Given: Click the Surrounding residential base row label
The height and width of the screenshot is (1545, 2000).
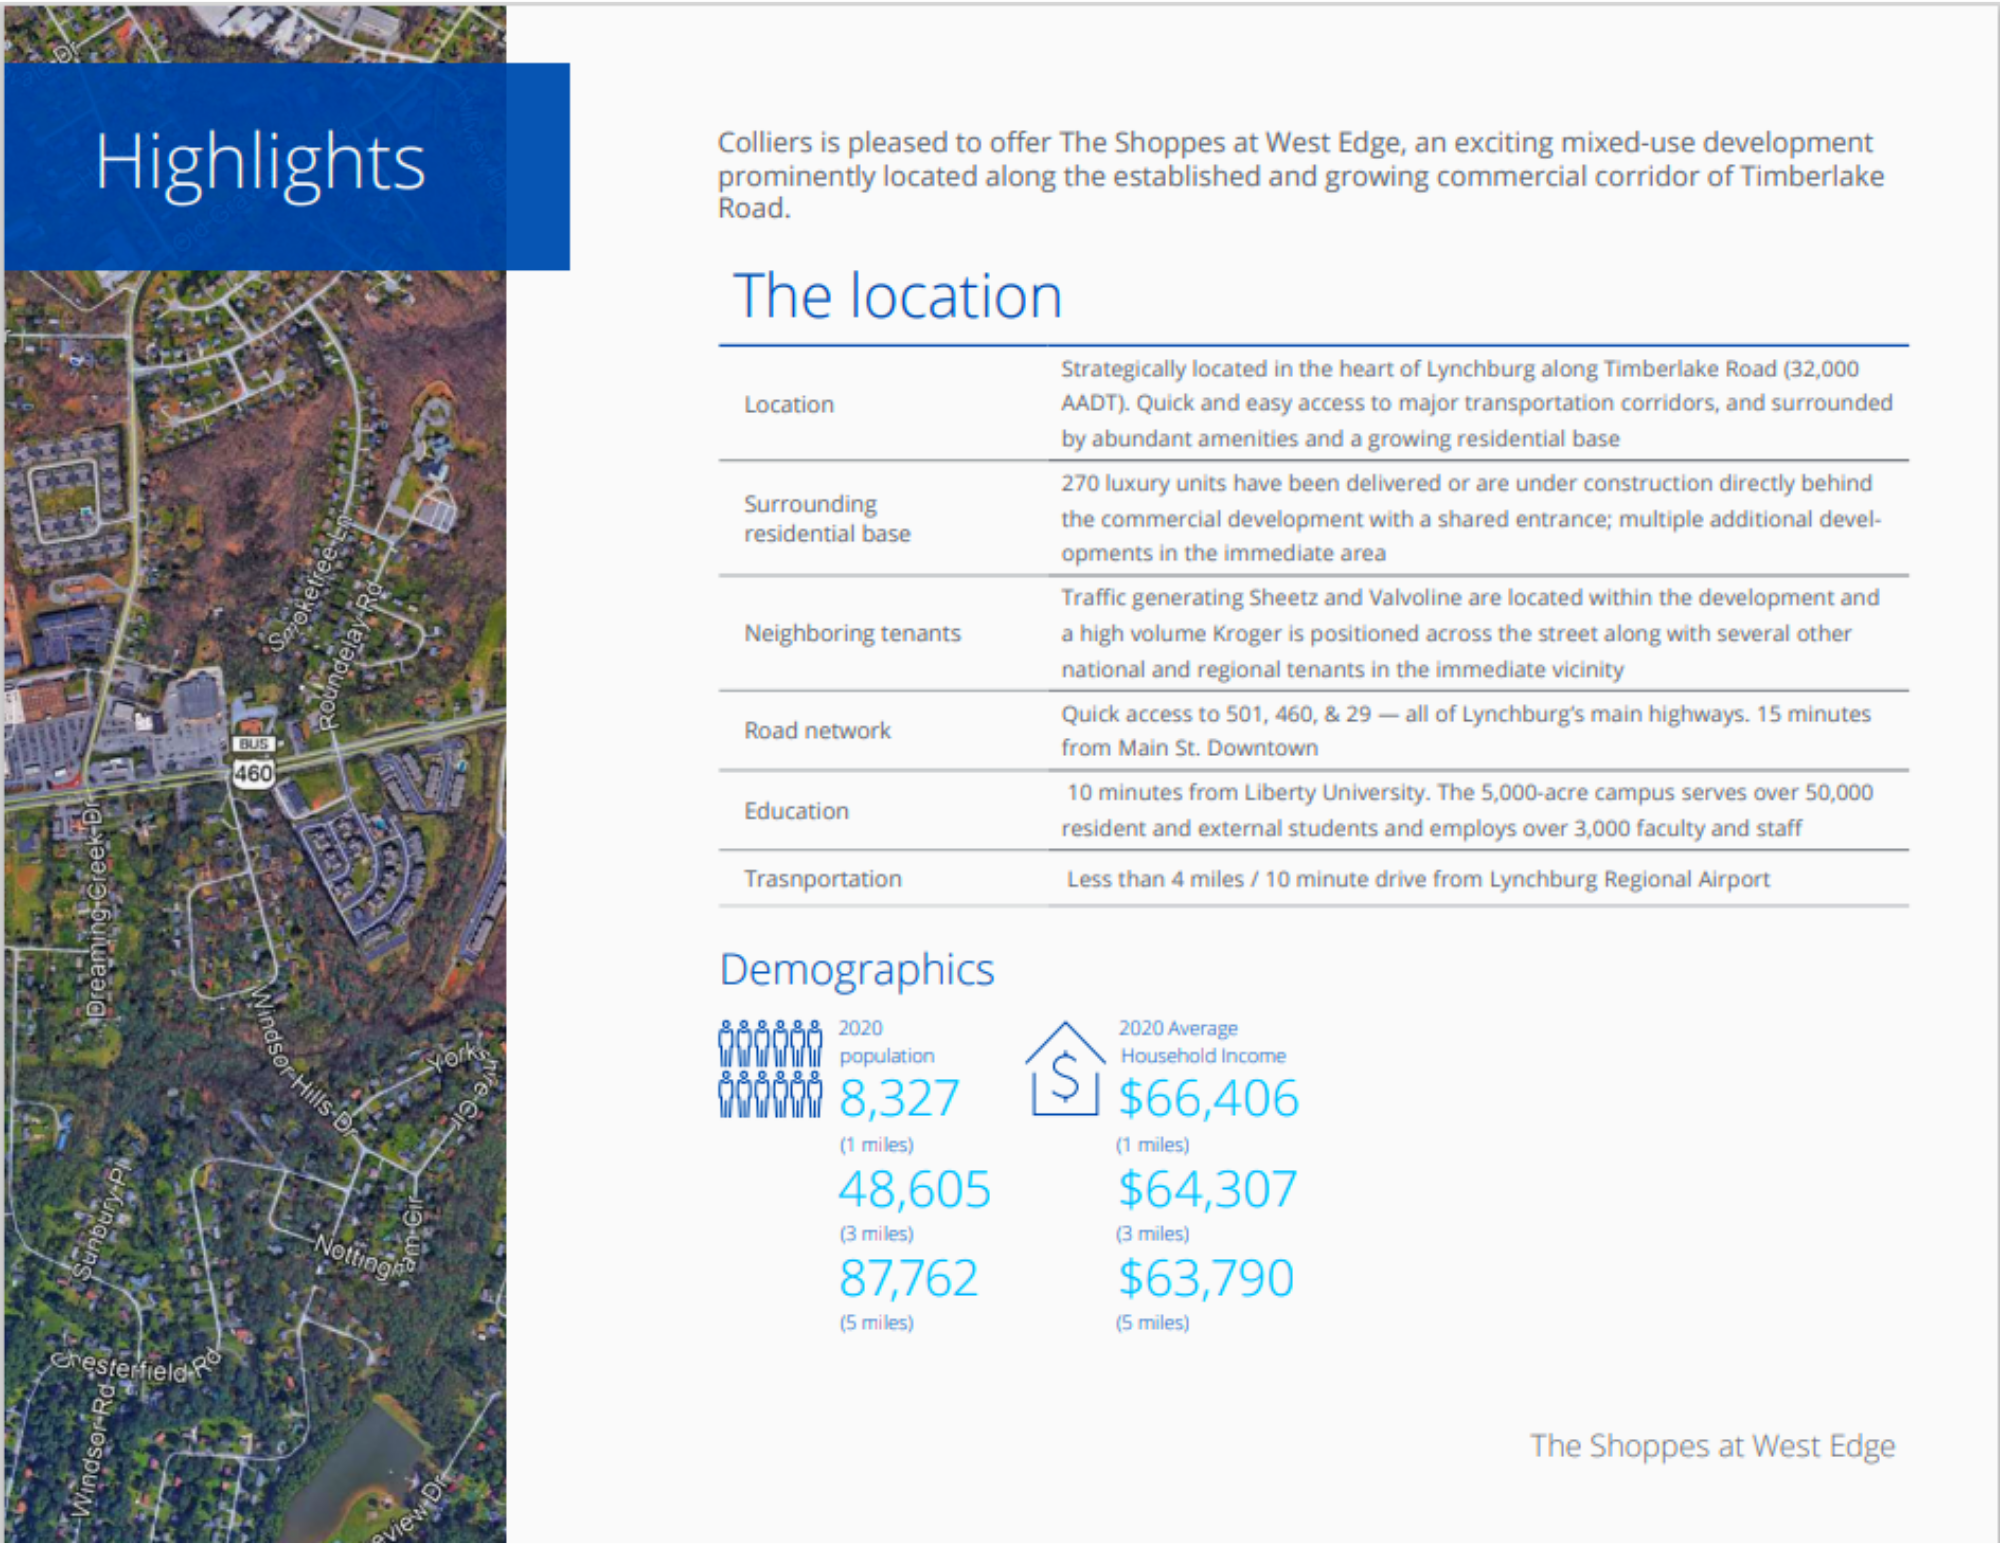Looking at the screenshot, I should tap(827, 518).
